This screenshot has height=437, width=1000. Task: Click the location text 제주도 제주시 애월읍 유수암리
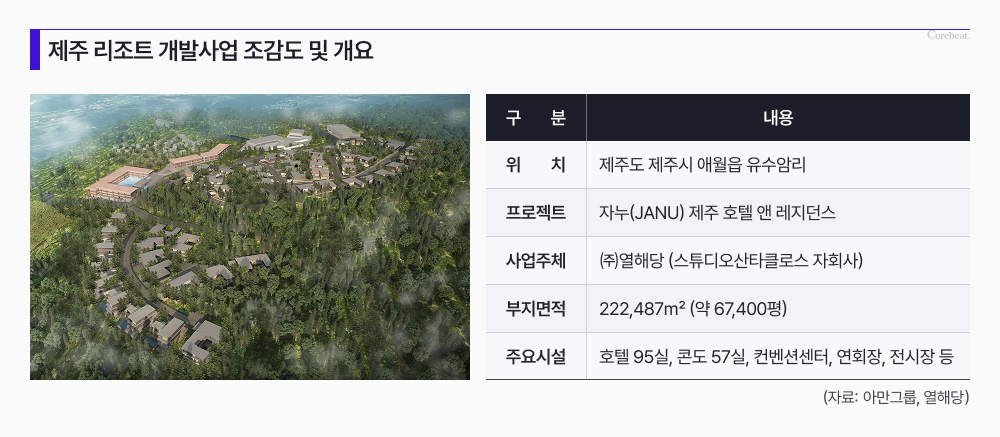pos(702,165)
